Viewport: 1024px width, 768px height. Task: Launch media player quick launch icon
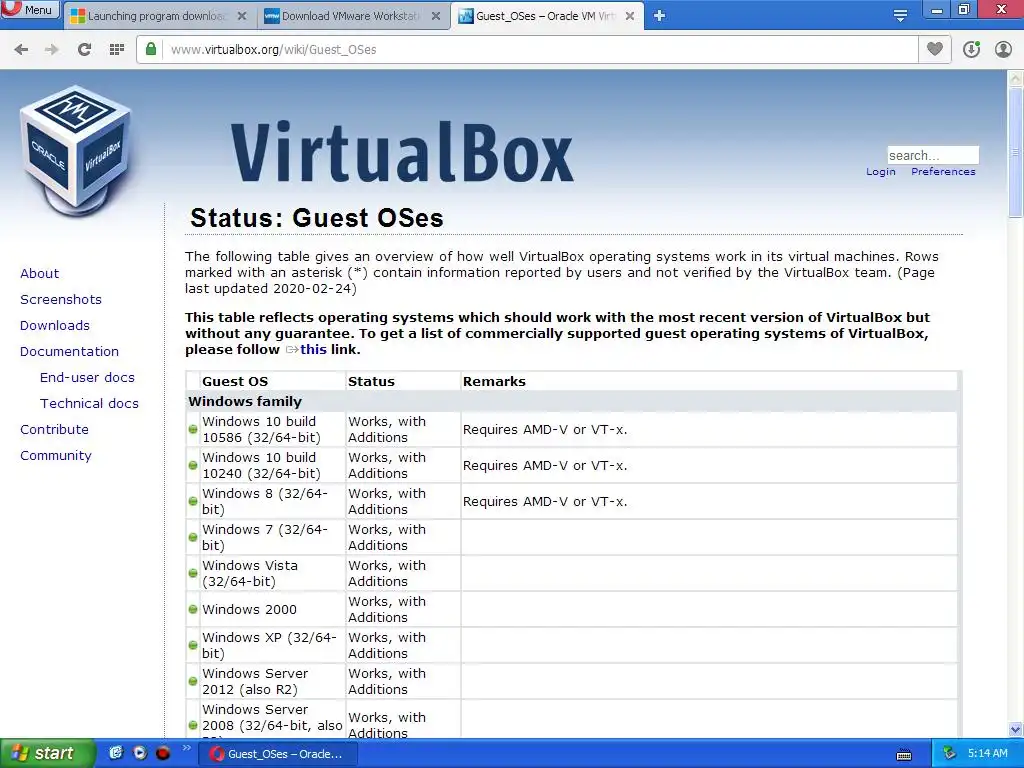click(x=139, y=753)
